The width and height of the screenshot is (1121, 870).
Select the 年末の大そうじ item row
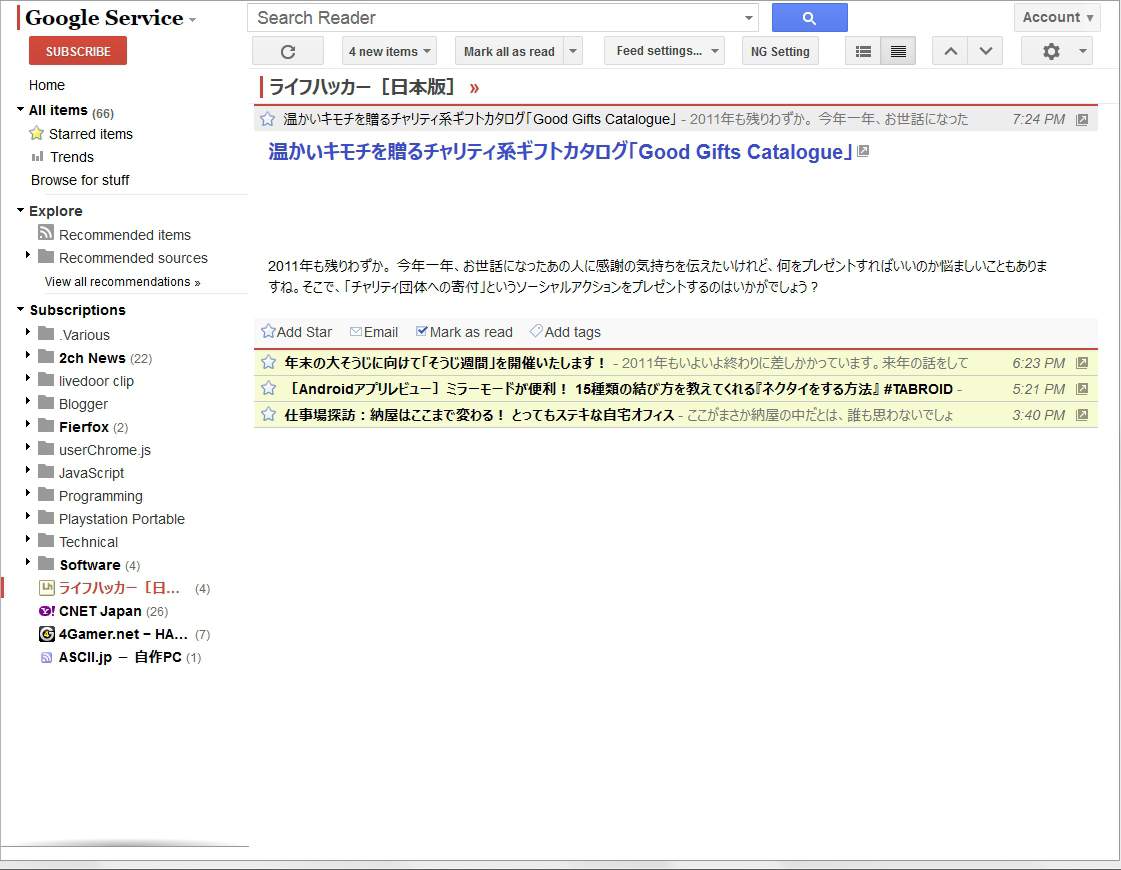pyautogui.click(x=676, y=363)
